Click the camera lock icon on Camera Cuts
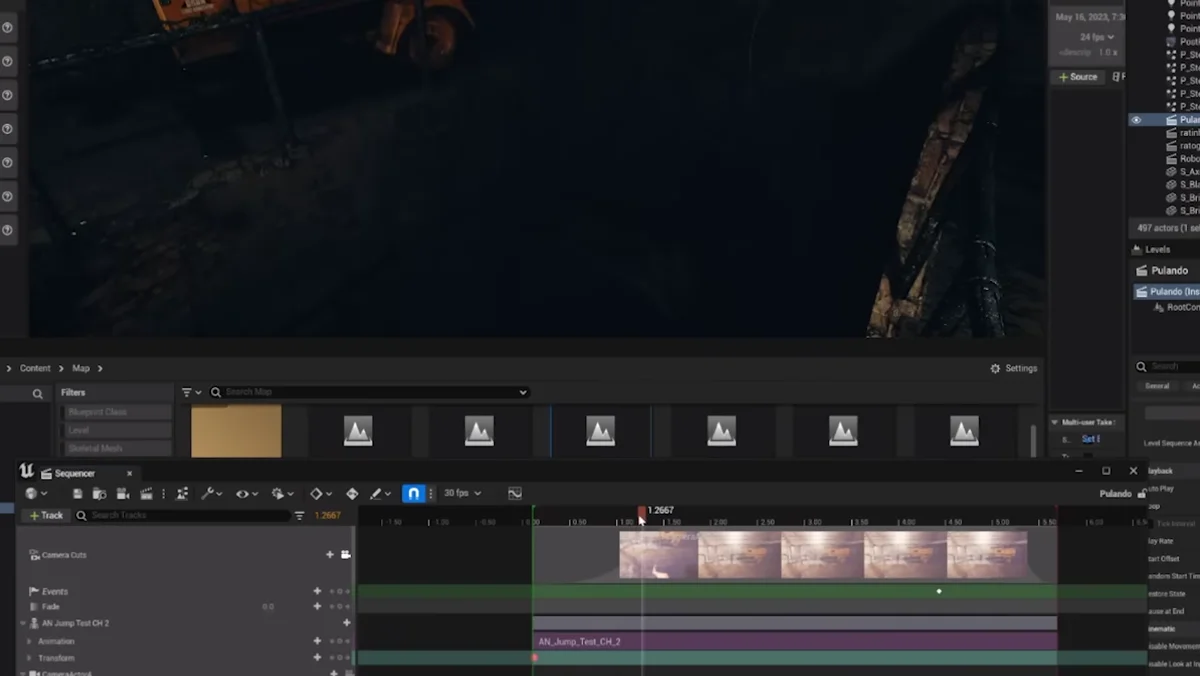Image resolution: width=1200 pixels, height=676 pixels. point(346,554)
